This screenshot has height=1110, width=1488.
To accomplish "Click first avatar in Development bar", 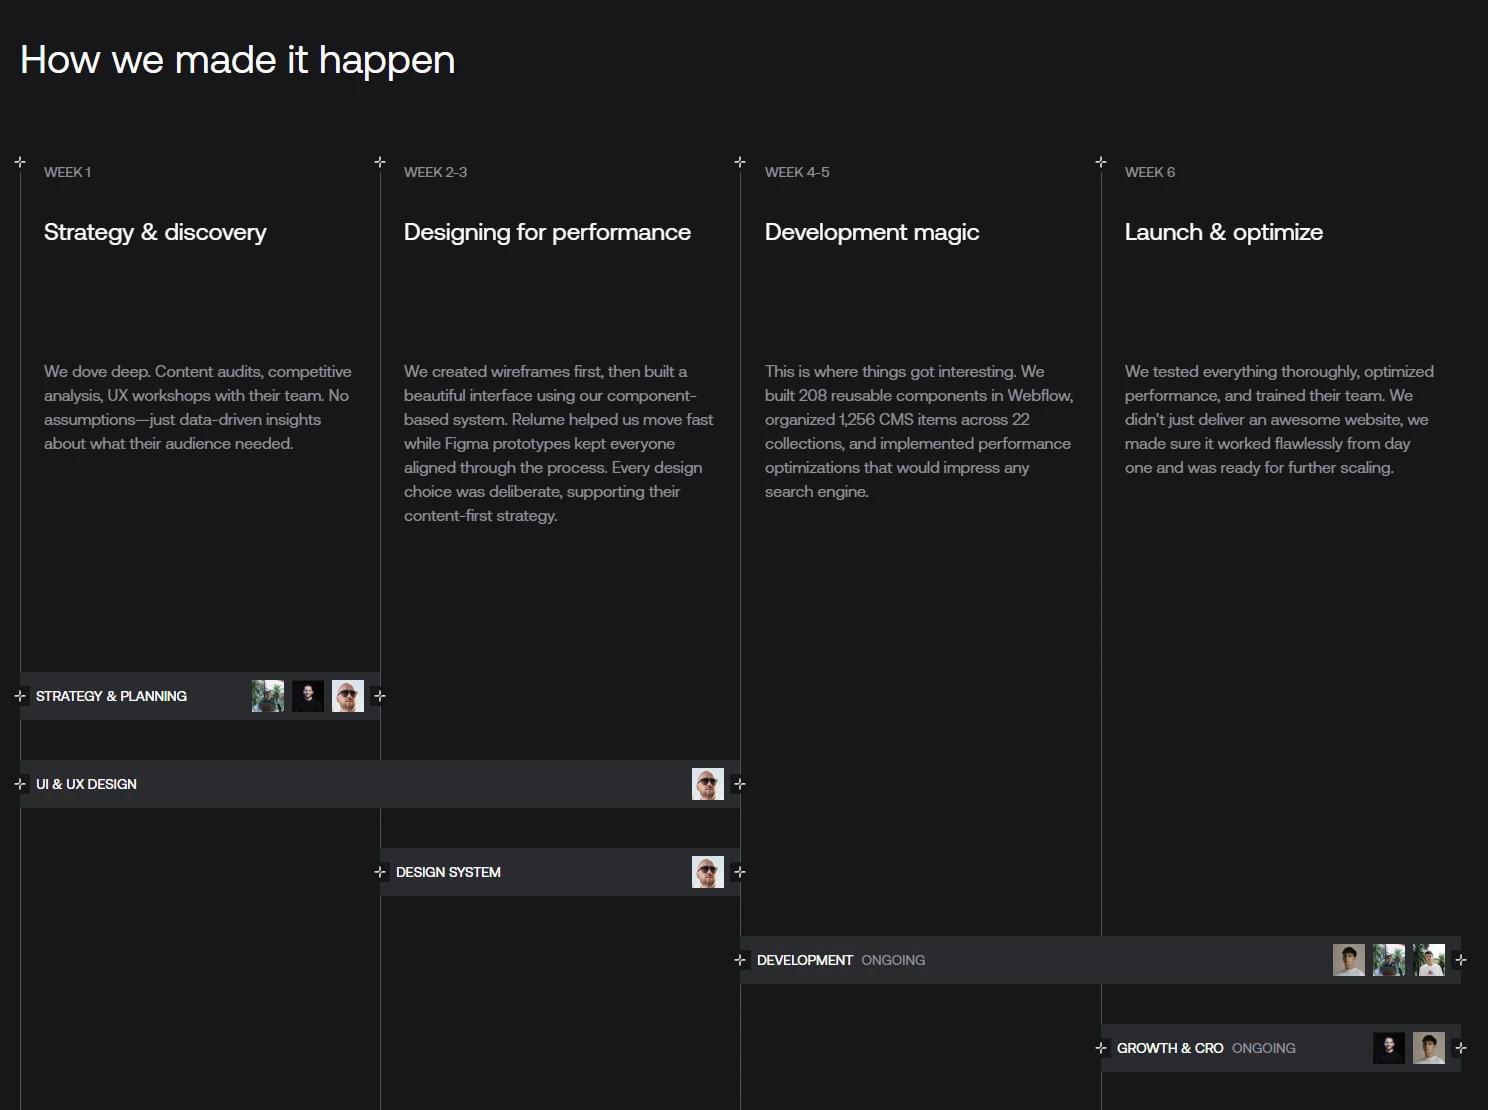I will [1349, 960].
